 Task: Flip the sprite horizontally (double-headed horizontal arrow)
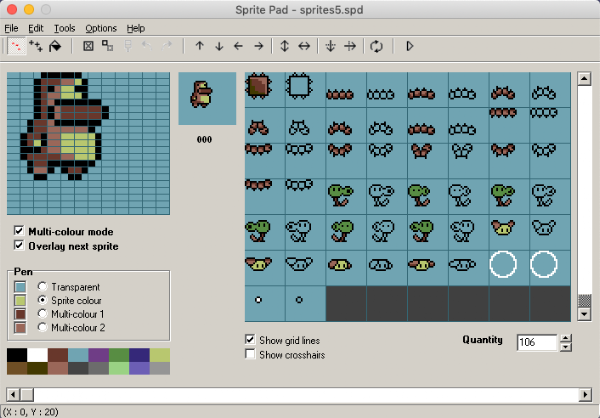pos(304,46)
